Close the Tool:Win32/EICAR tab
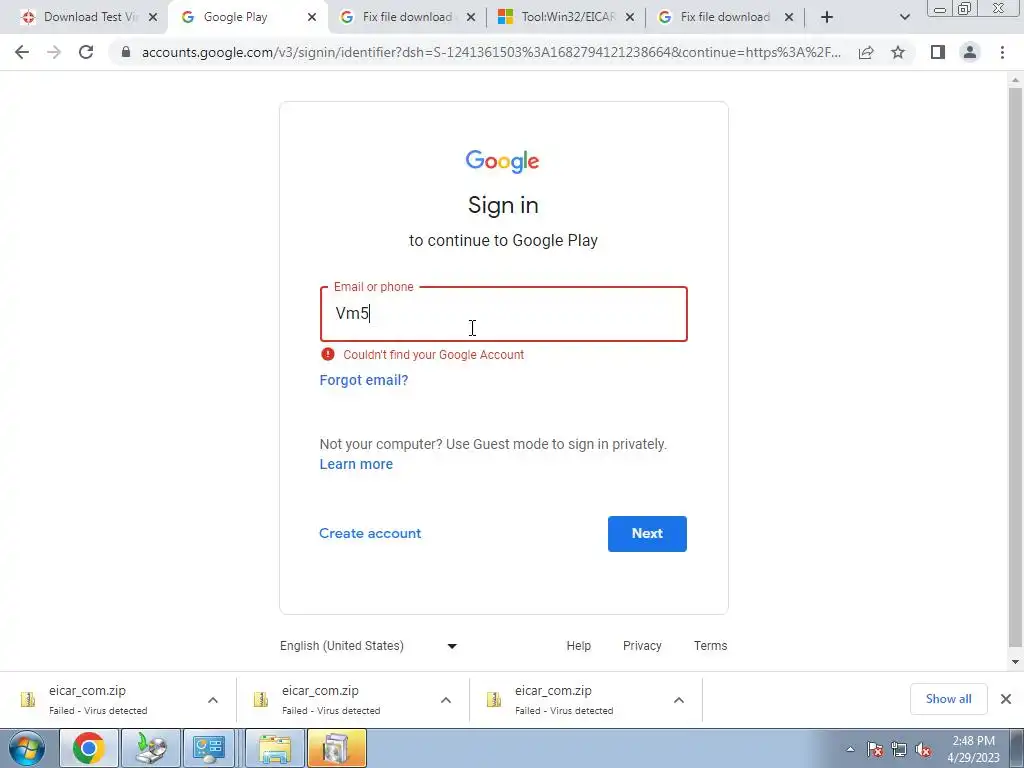The height and width of the screenshot is (768, 1024). click(x=630, y=18)
